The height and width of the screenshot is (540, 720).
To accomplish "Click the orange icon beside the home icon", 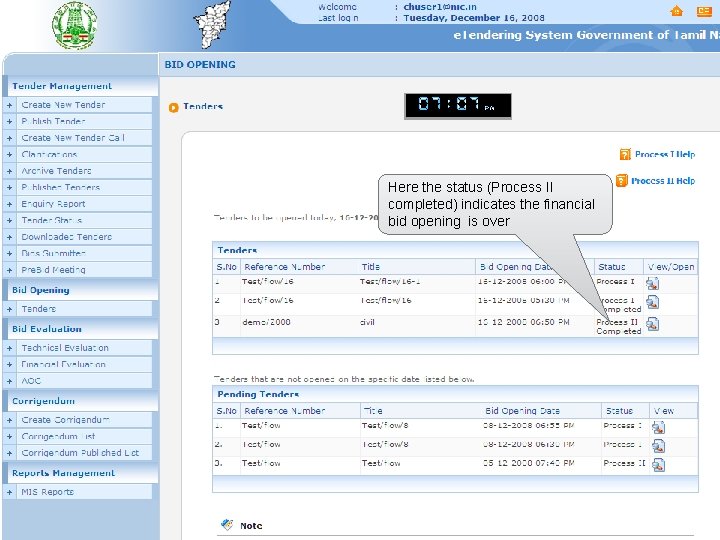I will 704,11.
